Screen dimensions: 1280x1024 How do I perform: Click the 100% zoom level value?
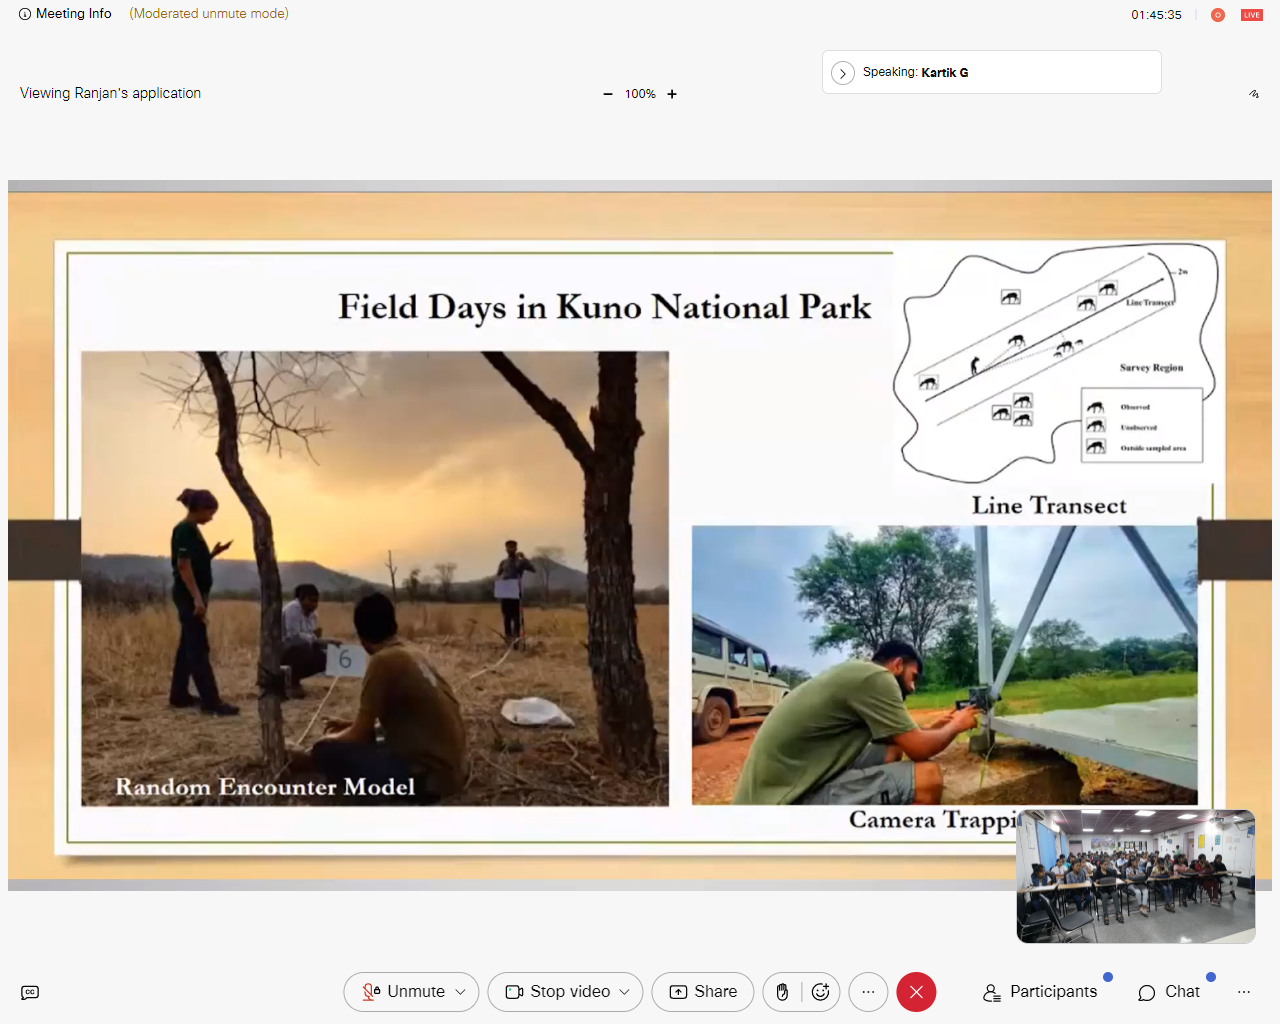coord(640,94)
